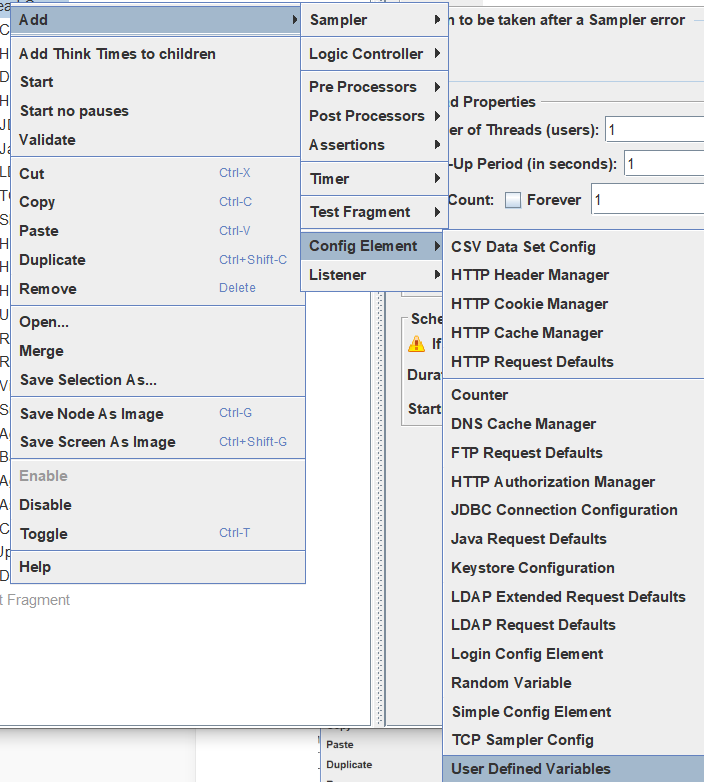704x782 pixels.
Task: Expand the Pre Processors submenu
Action: [x=374, y=87]
